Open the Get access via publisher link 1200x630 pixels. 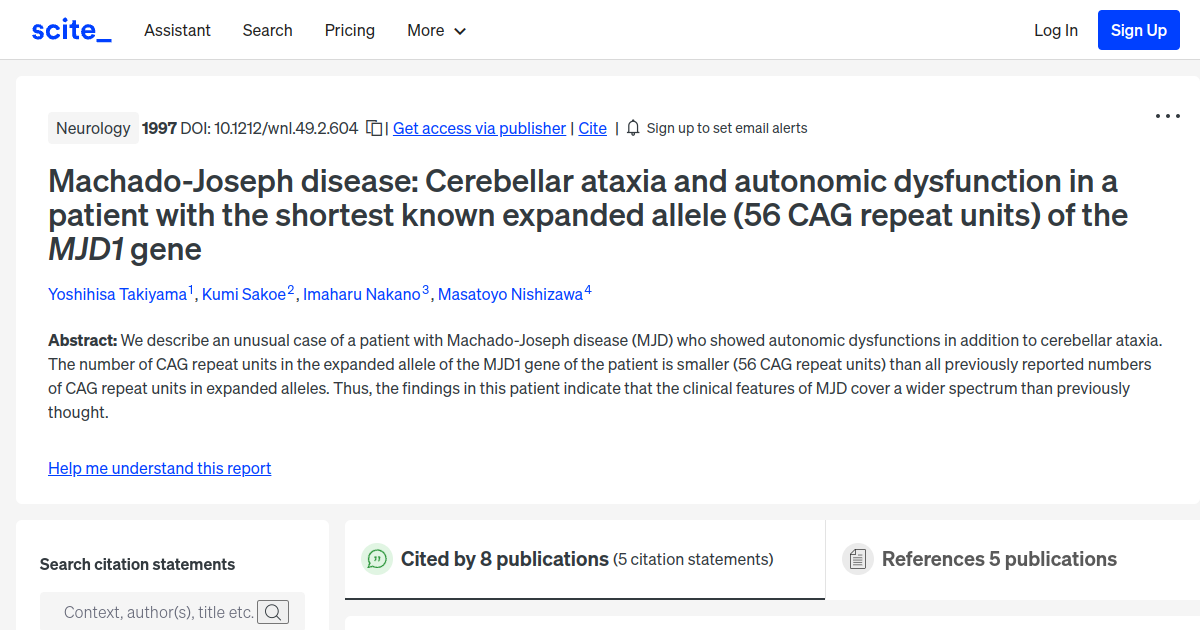tap(479, 128)
